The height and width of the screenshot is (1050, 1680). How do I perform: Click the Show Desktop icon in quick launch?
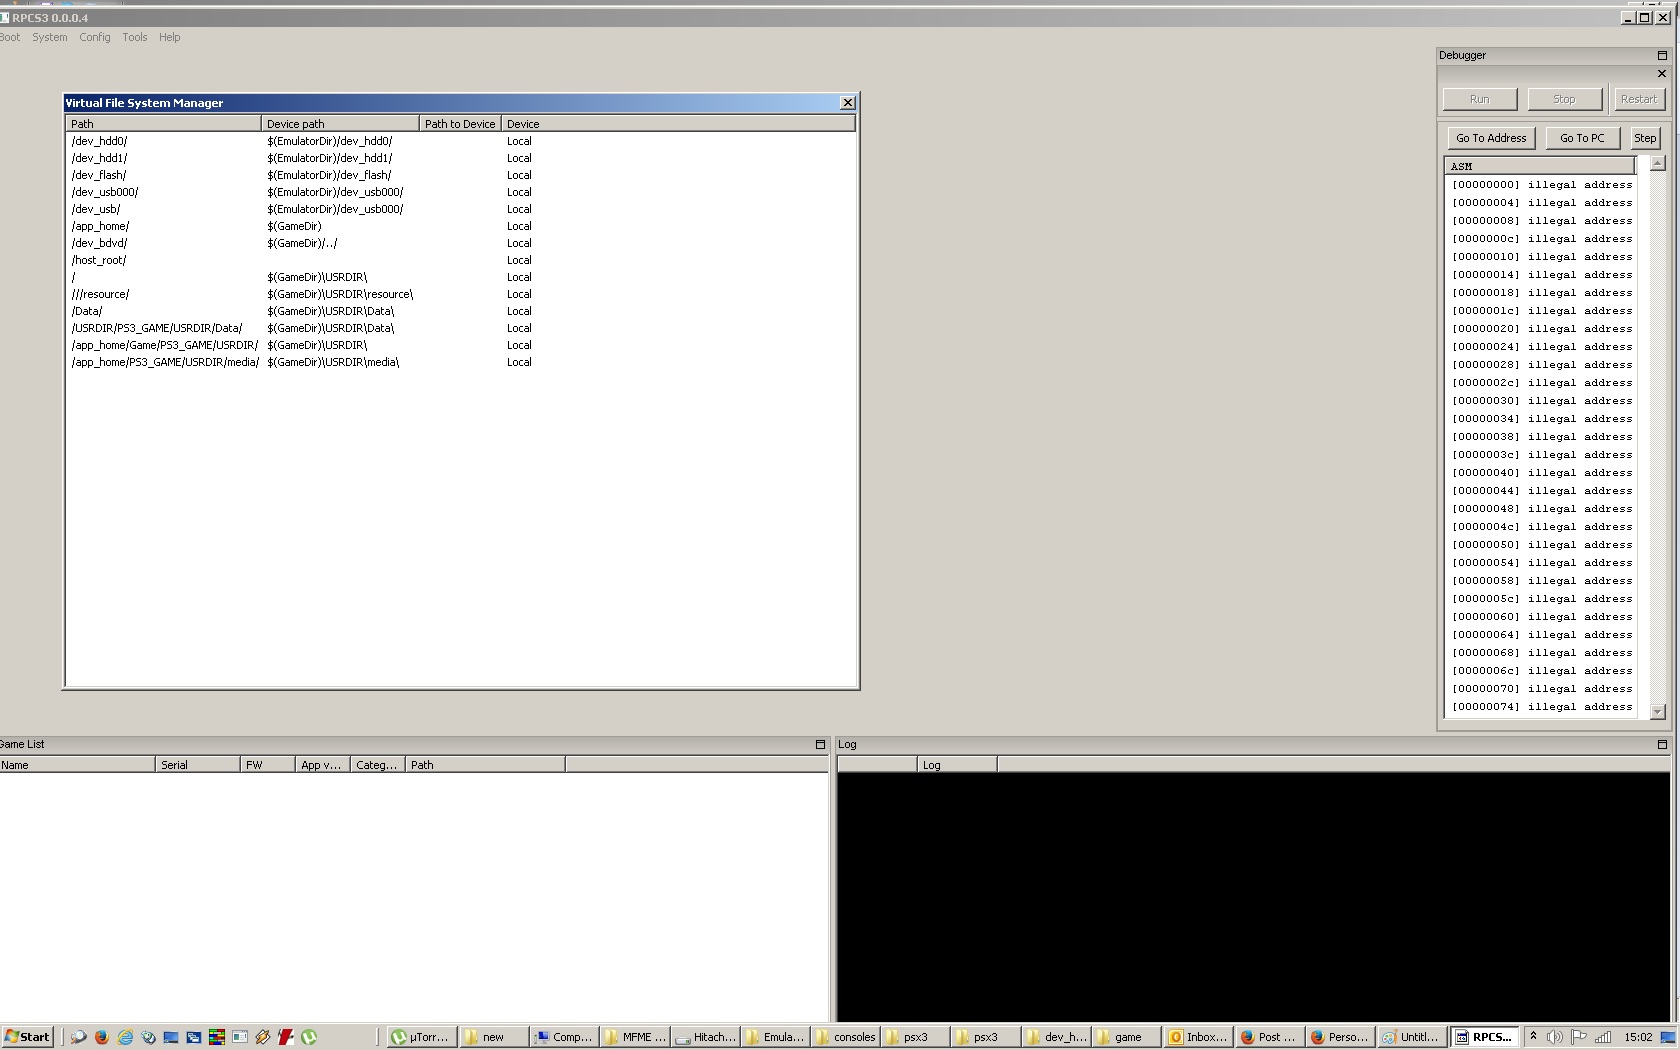click(171, 1037)
